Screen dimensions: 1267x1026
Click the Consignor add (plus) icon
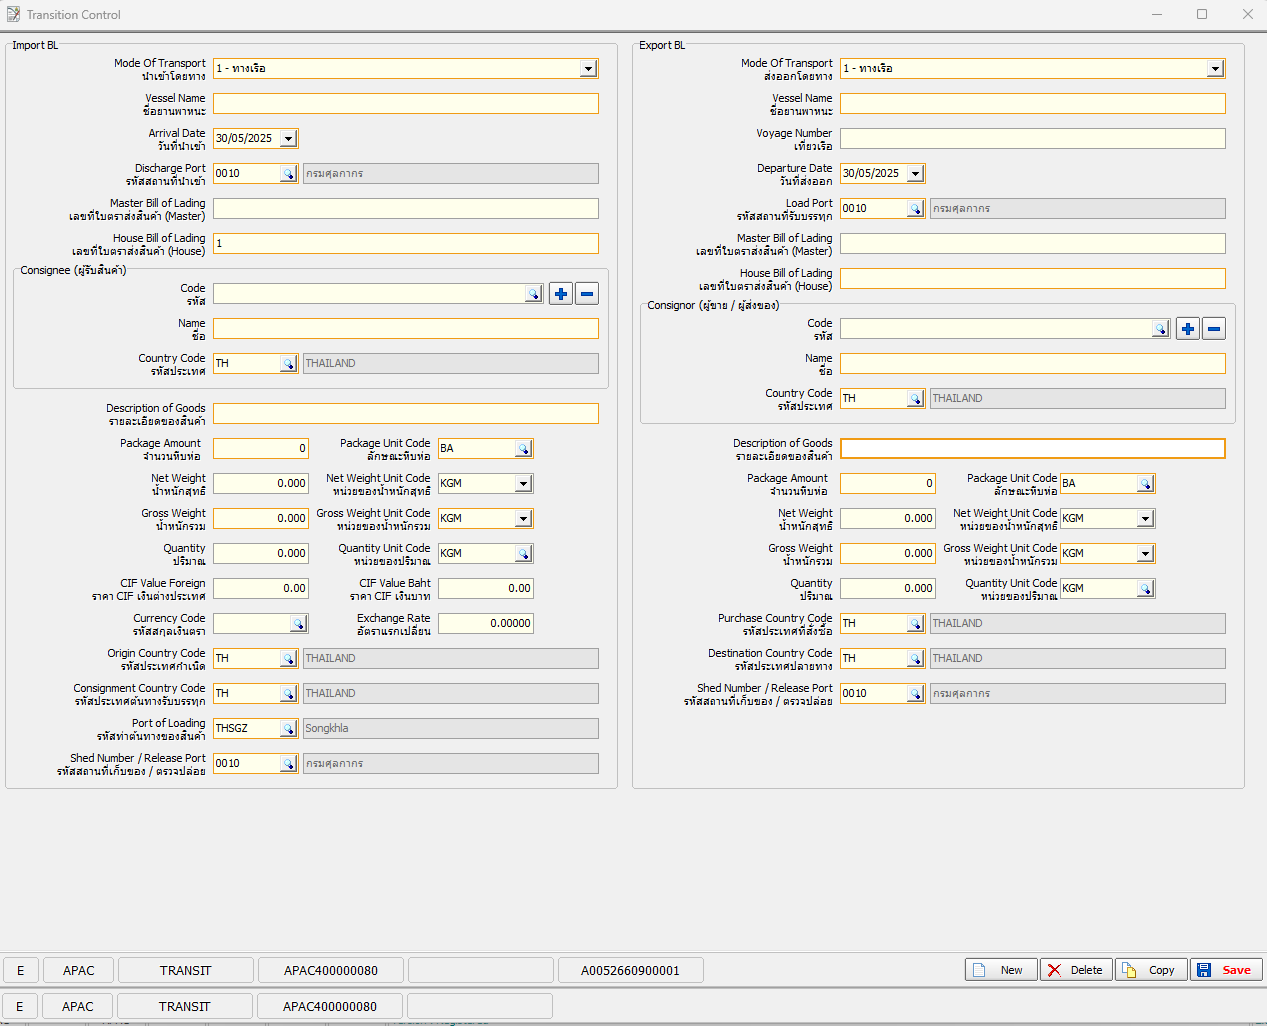1188,329
